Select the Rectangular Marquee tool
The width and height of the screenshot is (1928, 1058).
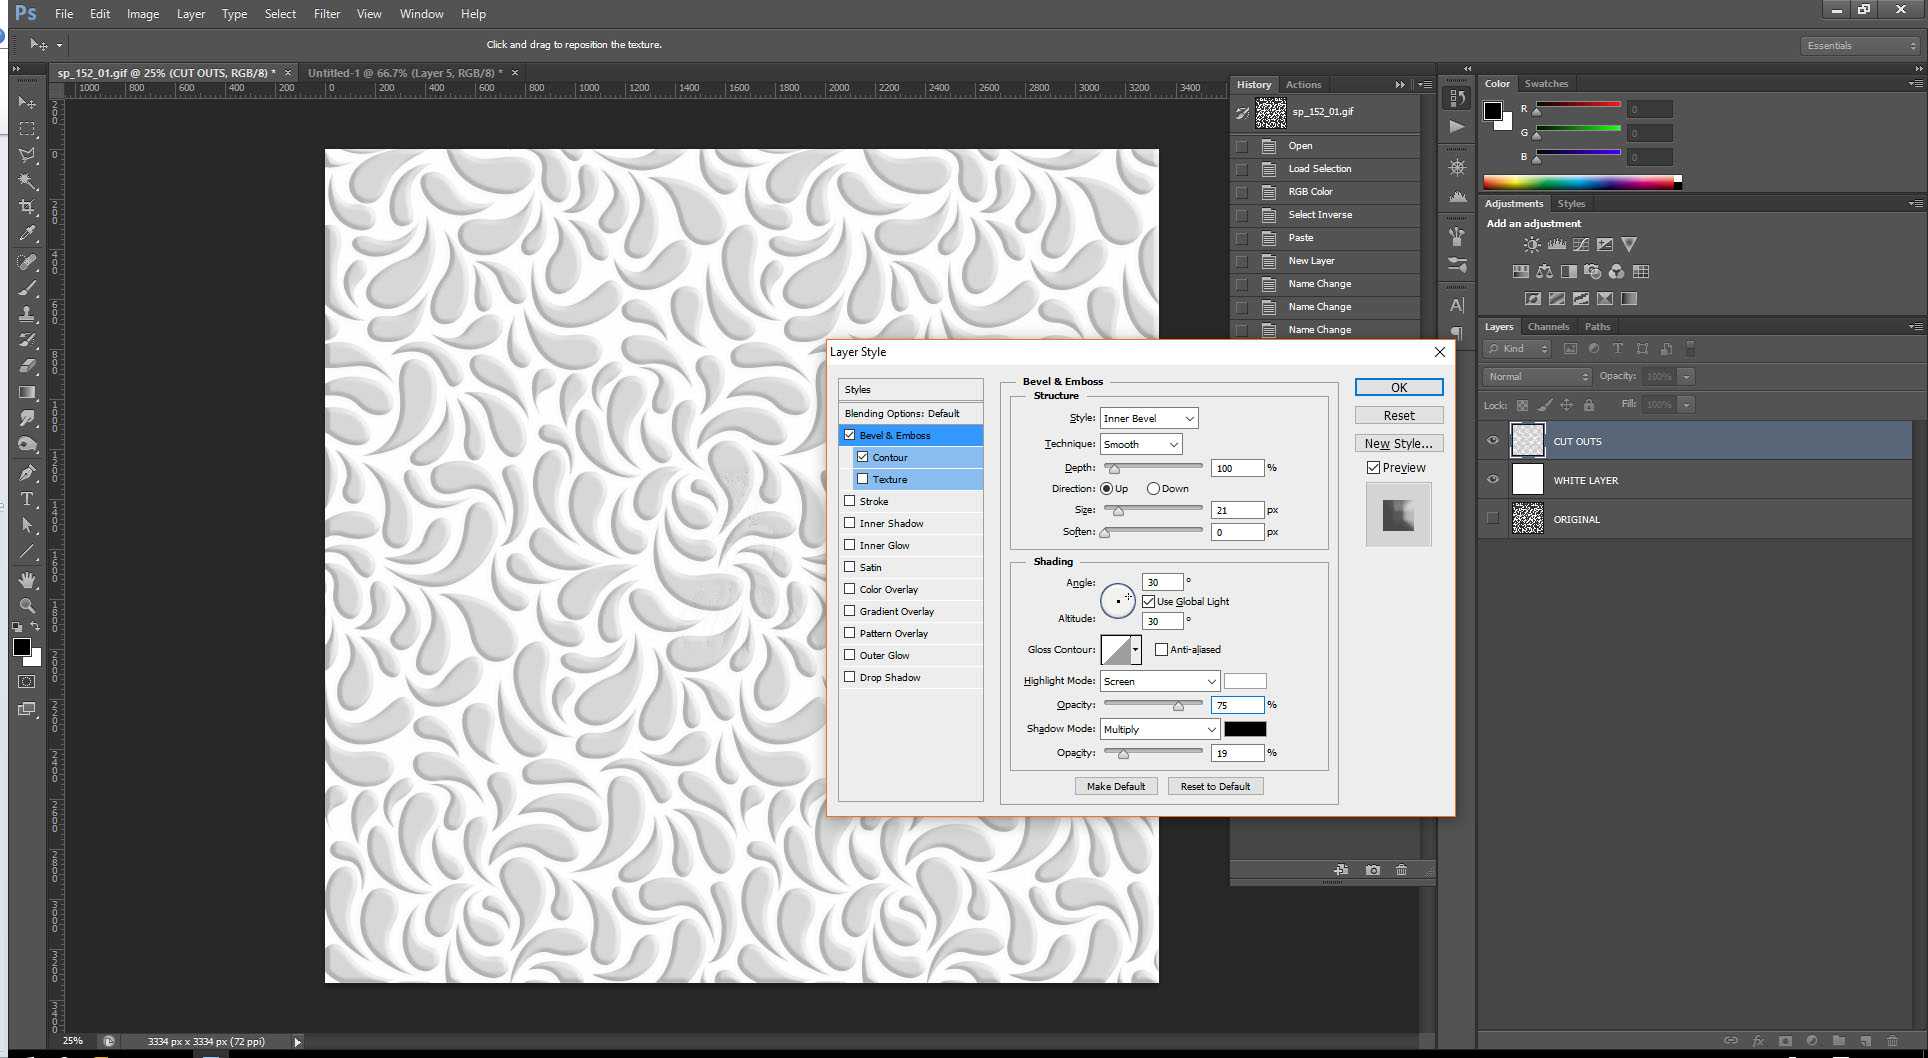[27, 129]
